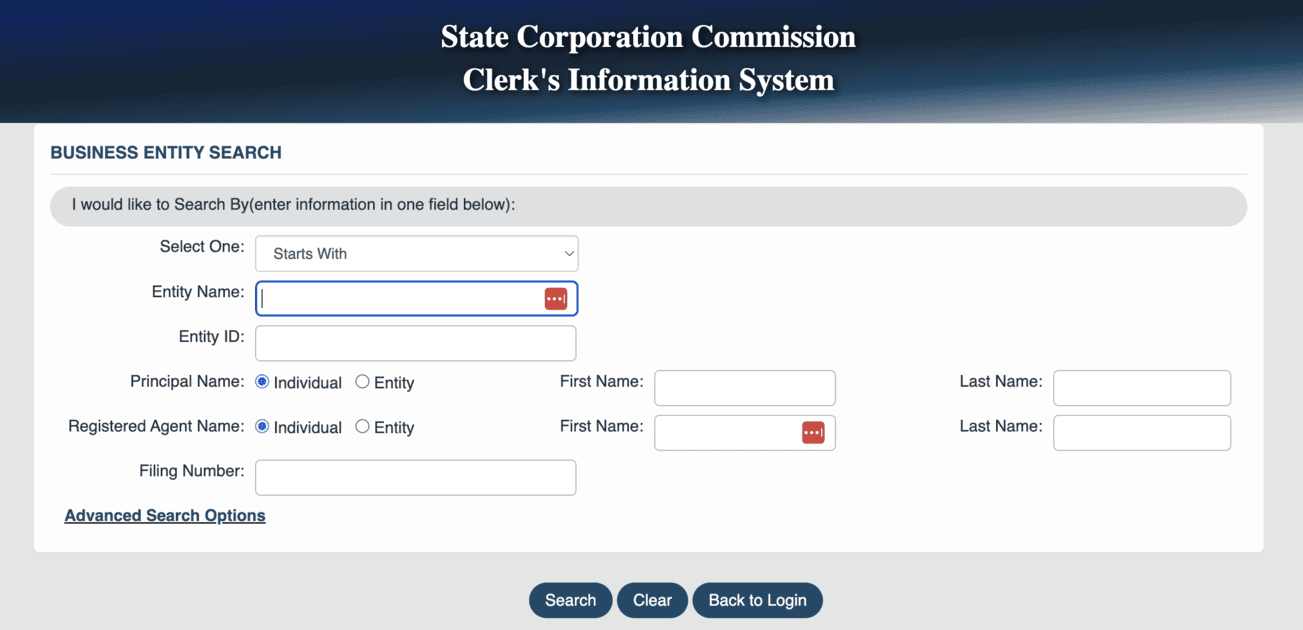Click the Business Entity Search heading
Viewport: 1303px width, 630px height.
pyautogui.click(x=166, y=152)
